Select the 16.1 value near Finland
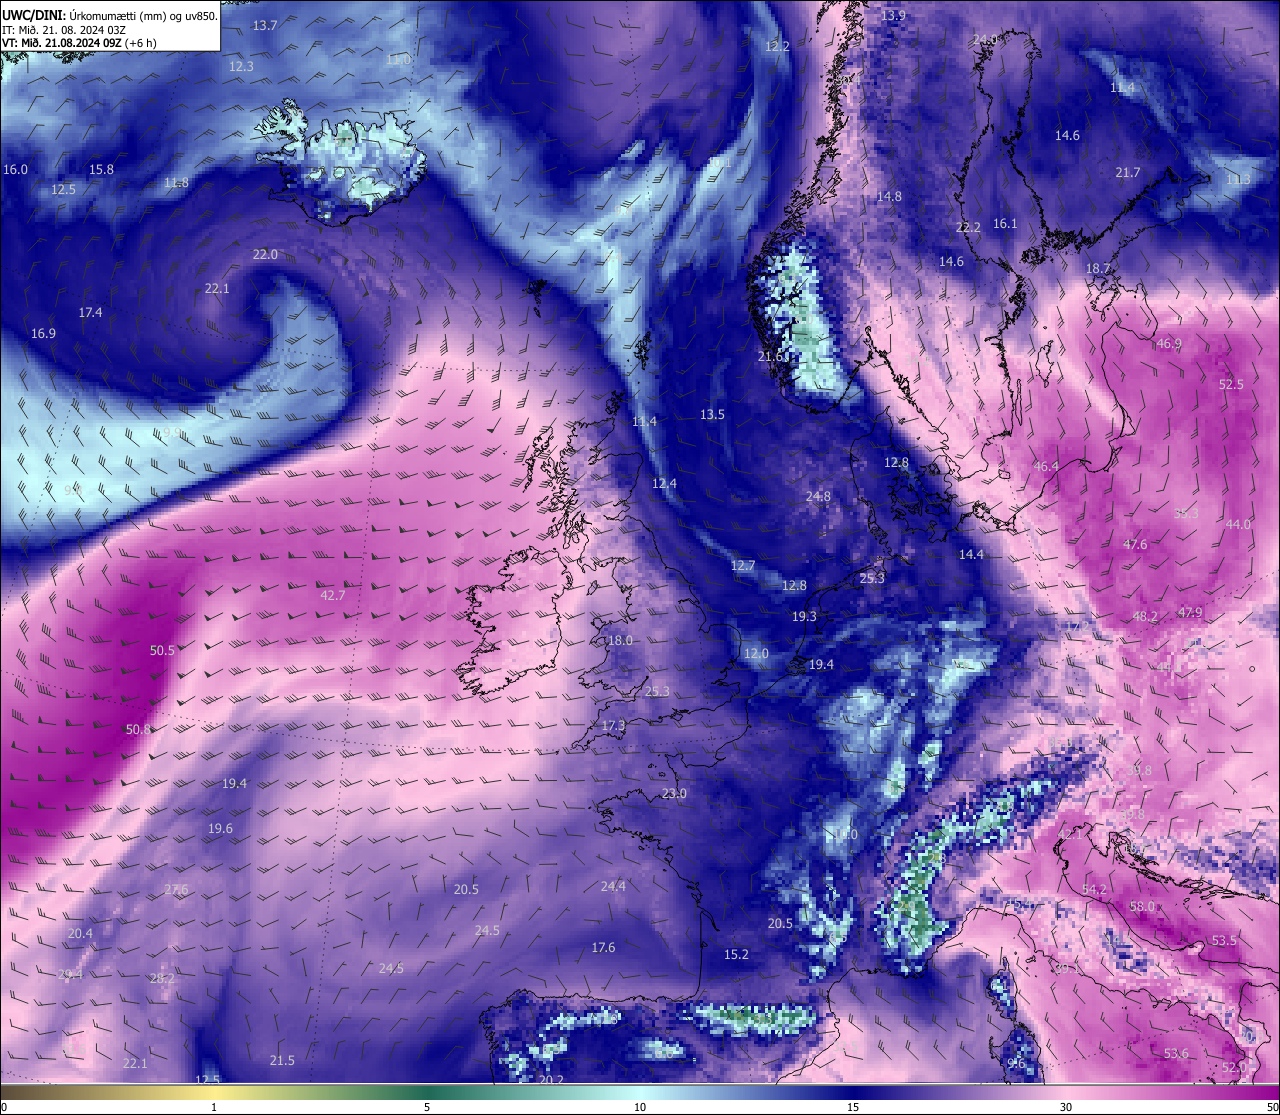The image size is (1280, 1115). coord(1005,223)
